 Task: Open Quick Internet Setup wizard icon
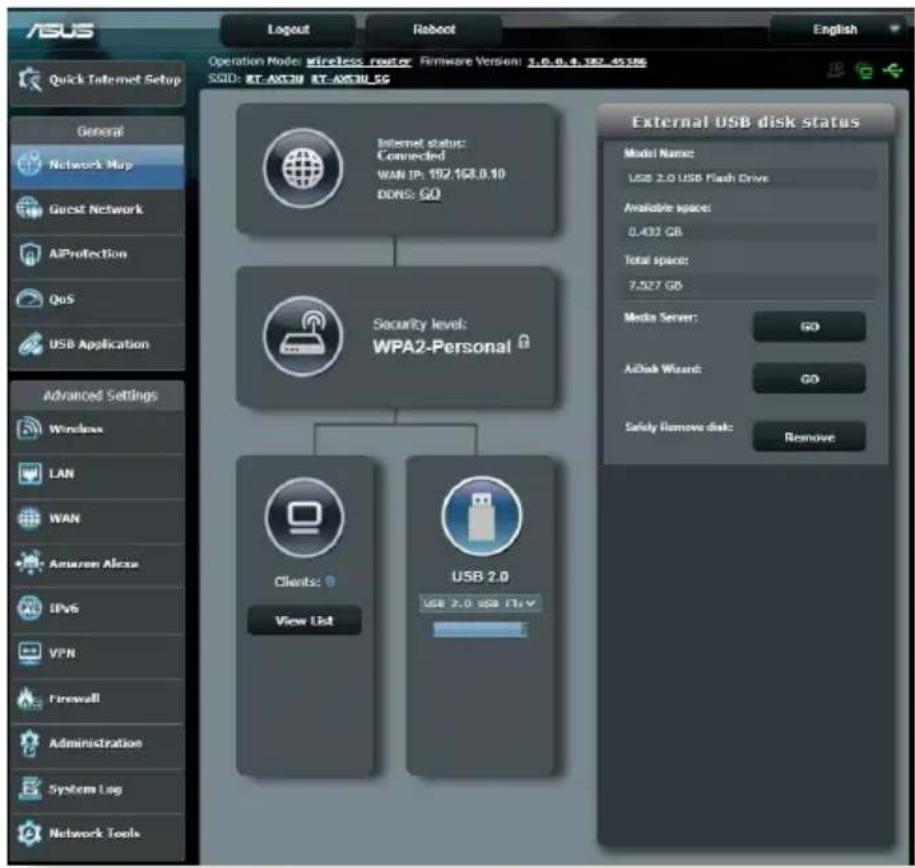29,79
